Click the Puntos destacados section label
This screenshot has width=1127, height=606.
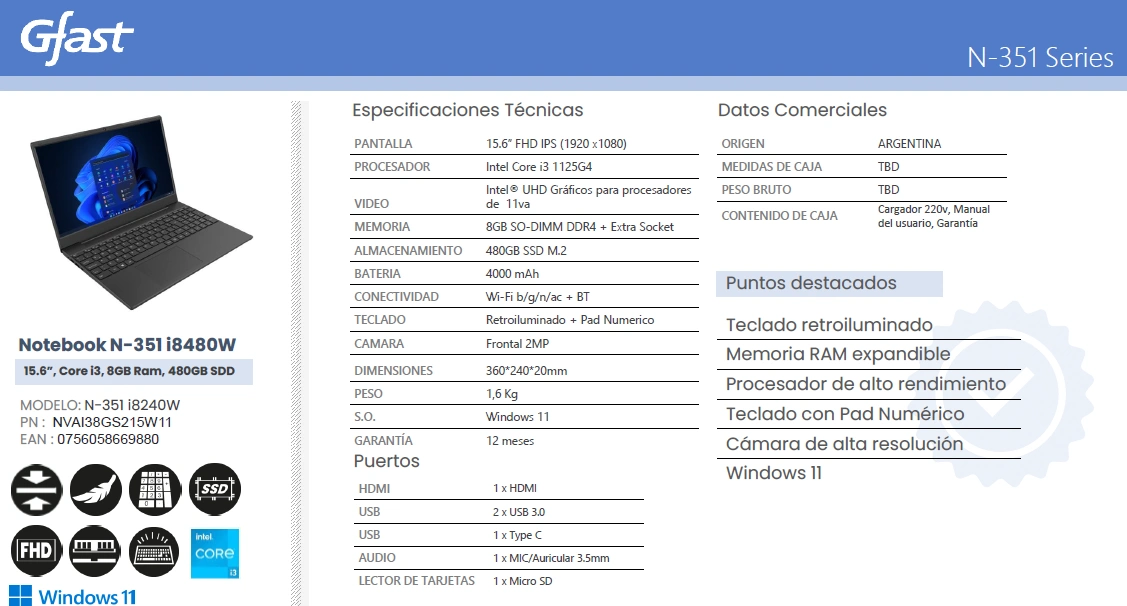[811, 283]
